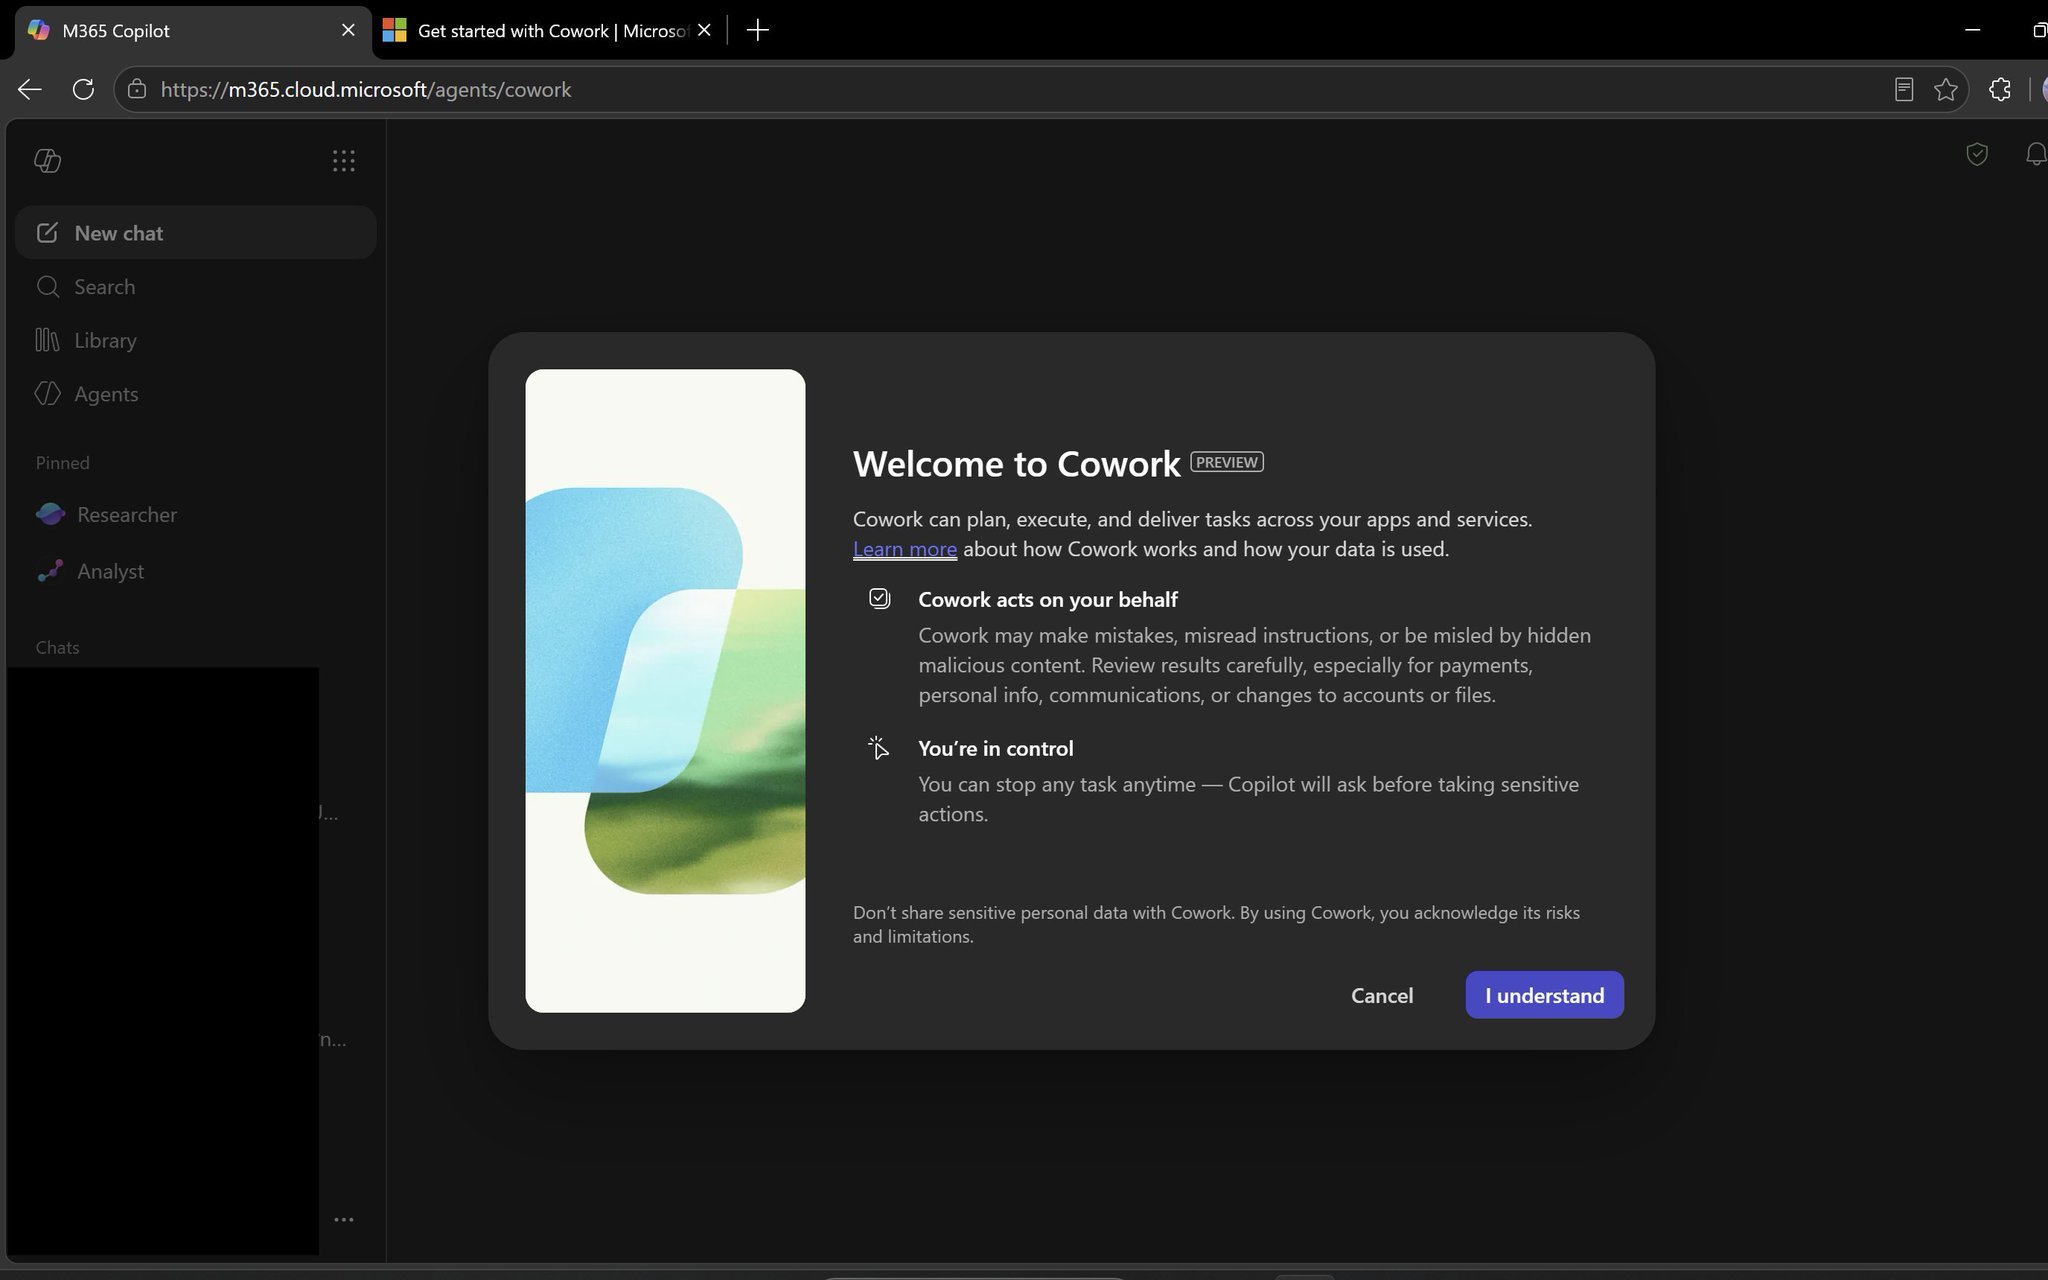The image size is (2048, 1280).
Task: Bookmark page with the star icon
Action: pos(1945,89)
